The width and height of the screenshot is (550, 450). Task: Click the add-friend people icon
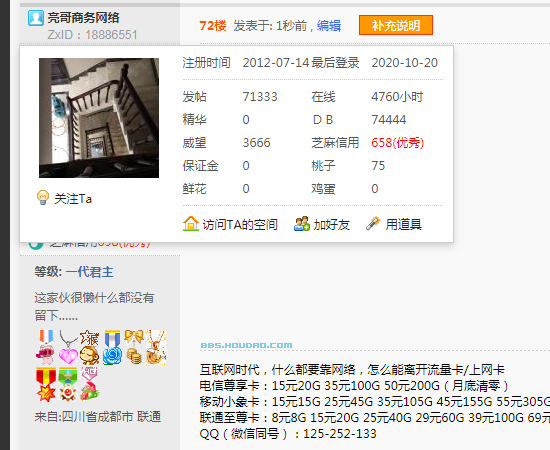[302, 223]
